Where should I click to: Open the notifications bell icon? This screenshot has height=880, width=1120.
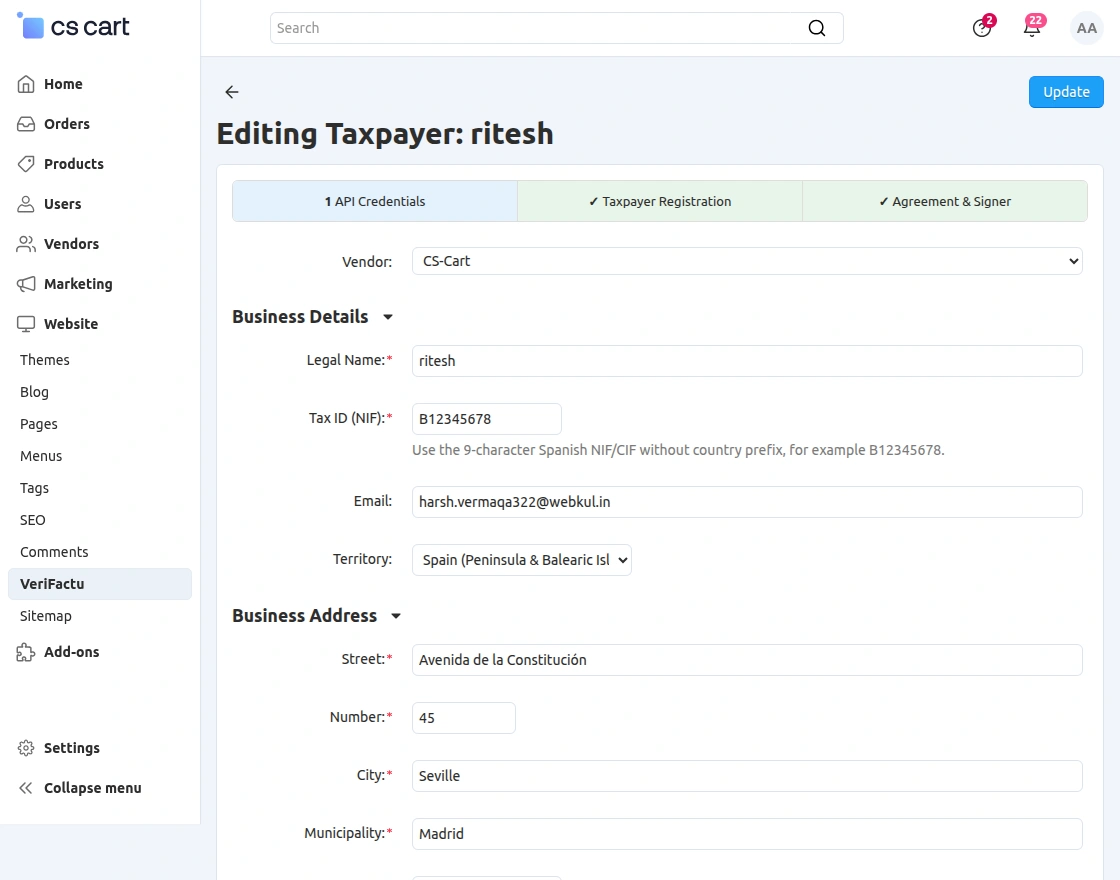[x=1032, y=28]
